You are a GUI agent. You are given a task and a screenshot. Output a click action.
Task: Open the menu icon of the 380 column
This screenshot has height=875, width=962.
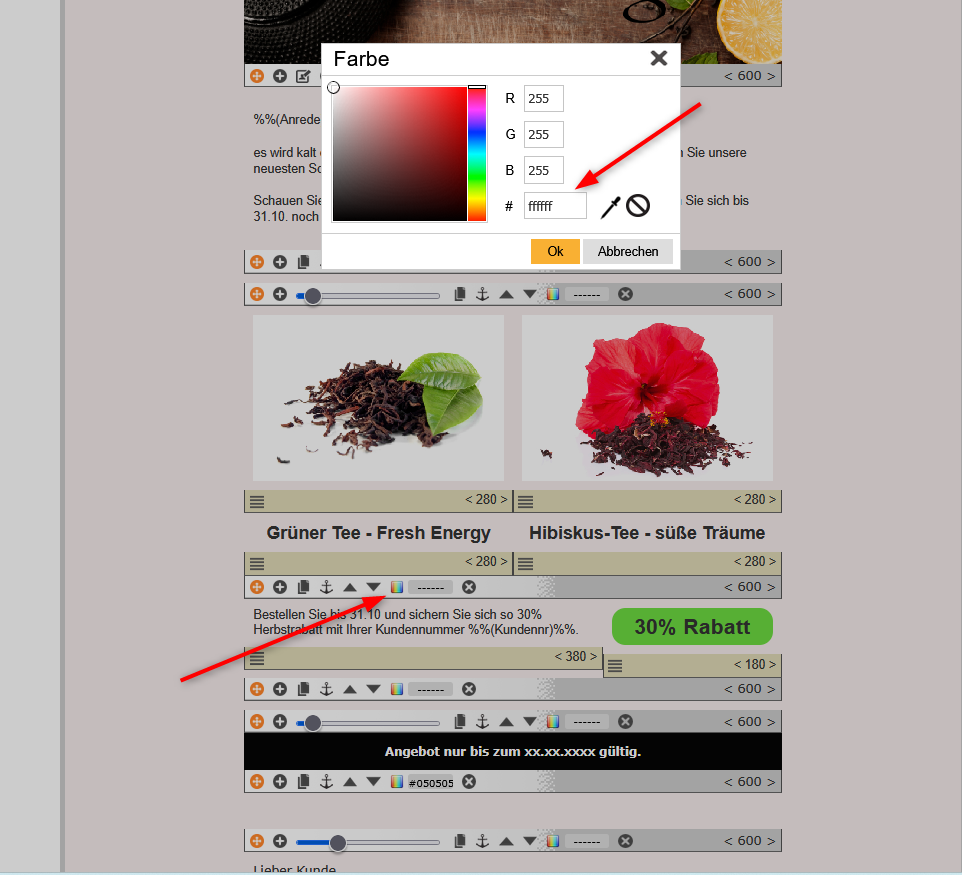pos(257,658)
